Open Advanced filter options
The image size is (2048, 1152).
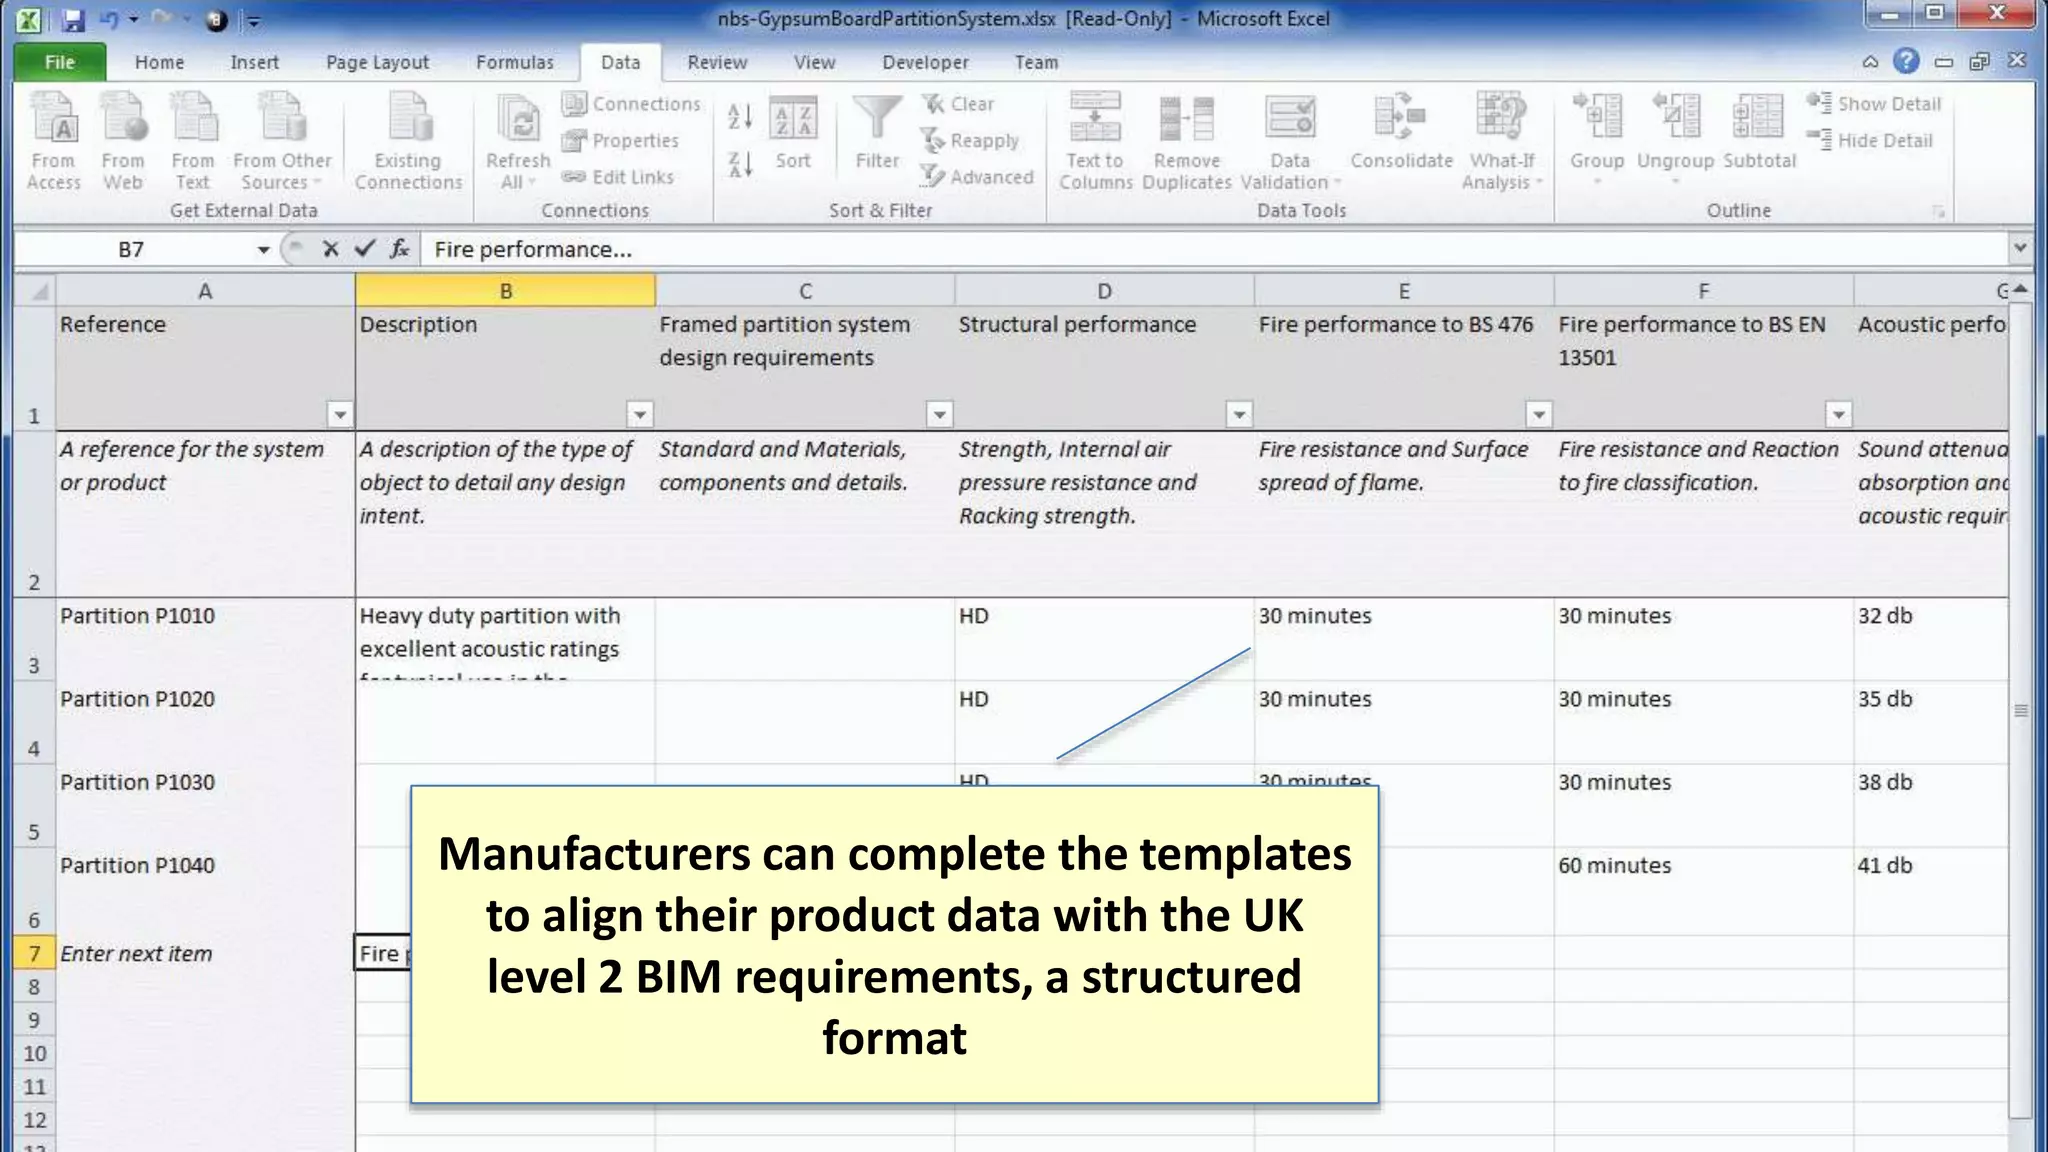pyautogui.click(x=977, y=177)
